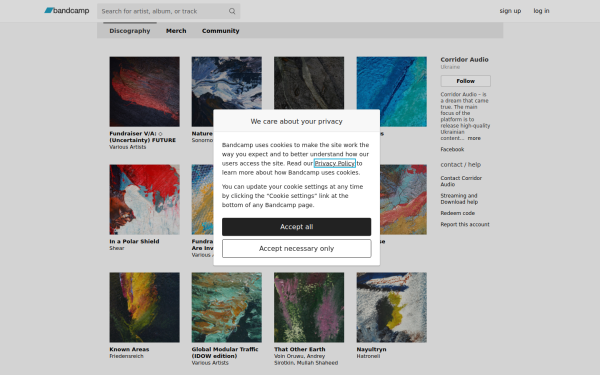Click the Fundraiser V/A (Uncertainty) FUTURE title
The height and width of the screenshot is (375, 600).
[143, 137]
